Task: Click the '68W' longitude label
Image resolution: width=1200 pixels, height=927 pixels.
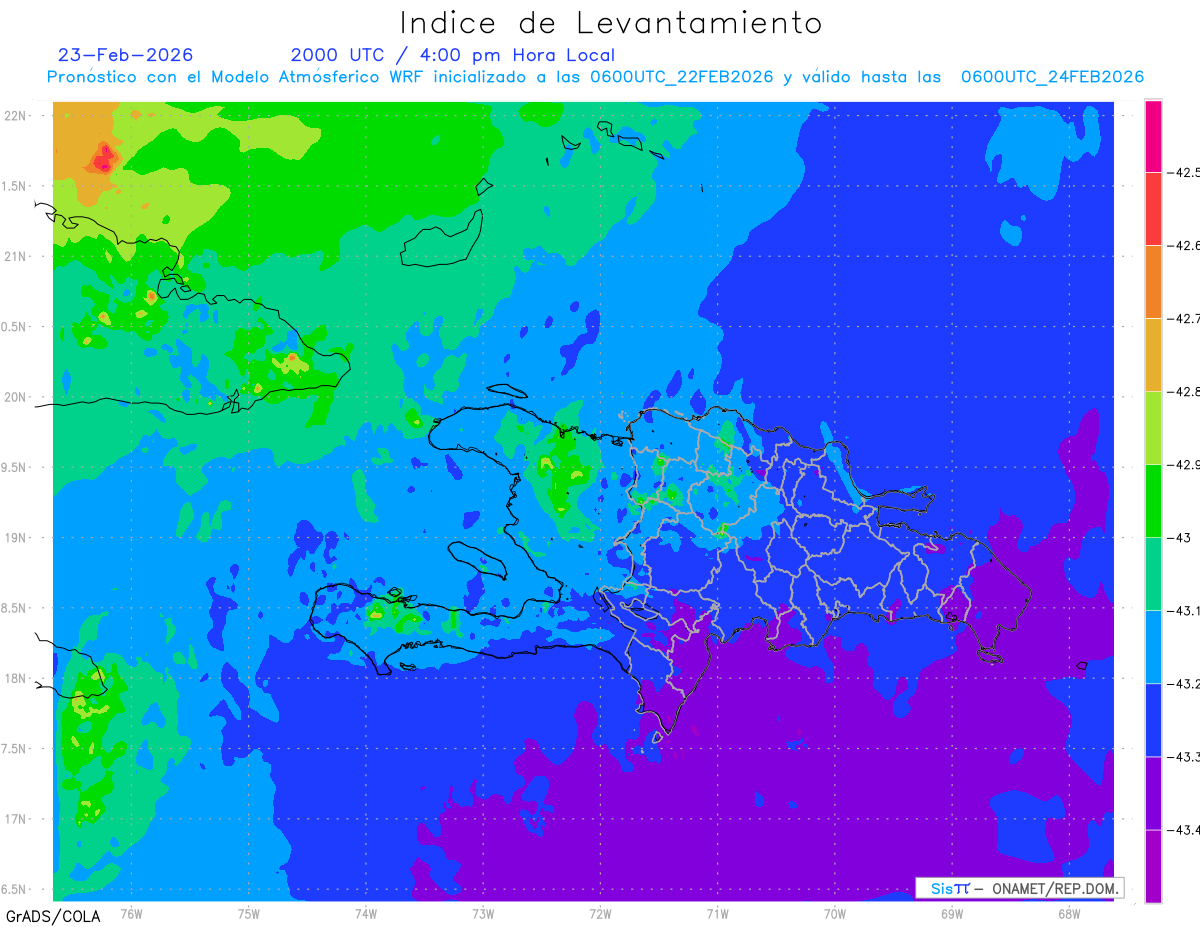Action: pyautogui.click(x=1069, y=913)
